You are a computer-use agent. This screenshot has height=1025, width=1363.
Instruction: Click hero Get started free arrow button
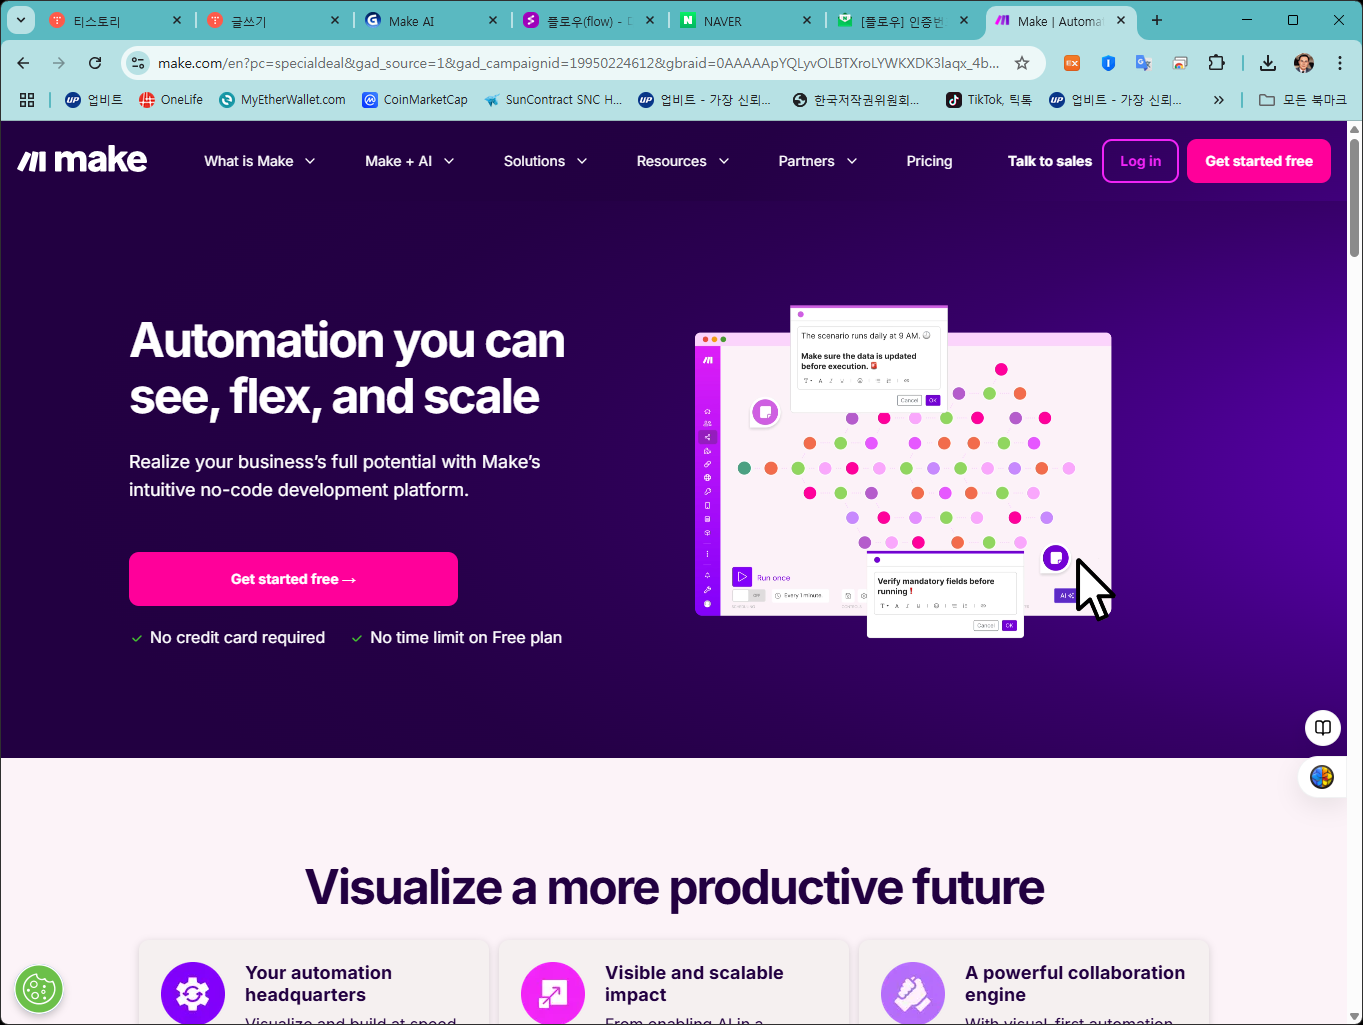293,579
